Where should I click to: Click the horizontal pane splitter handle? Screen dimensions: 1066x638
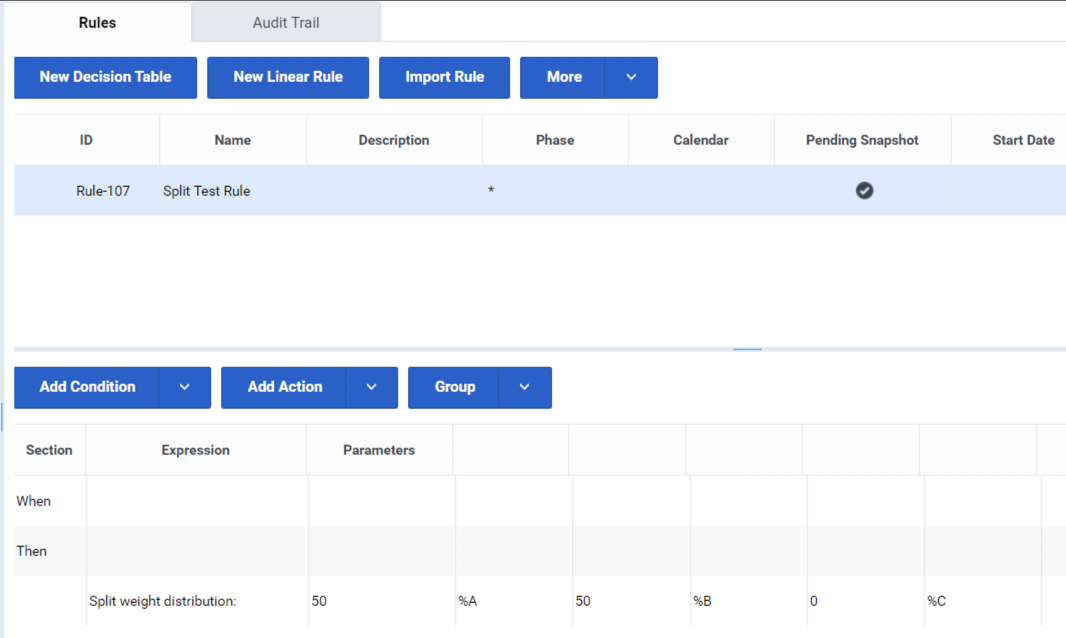point(747,349)
